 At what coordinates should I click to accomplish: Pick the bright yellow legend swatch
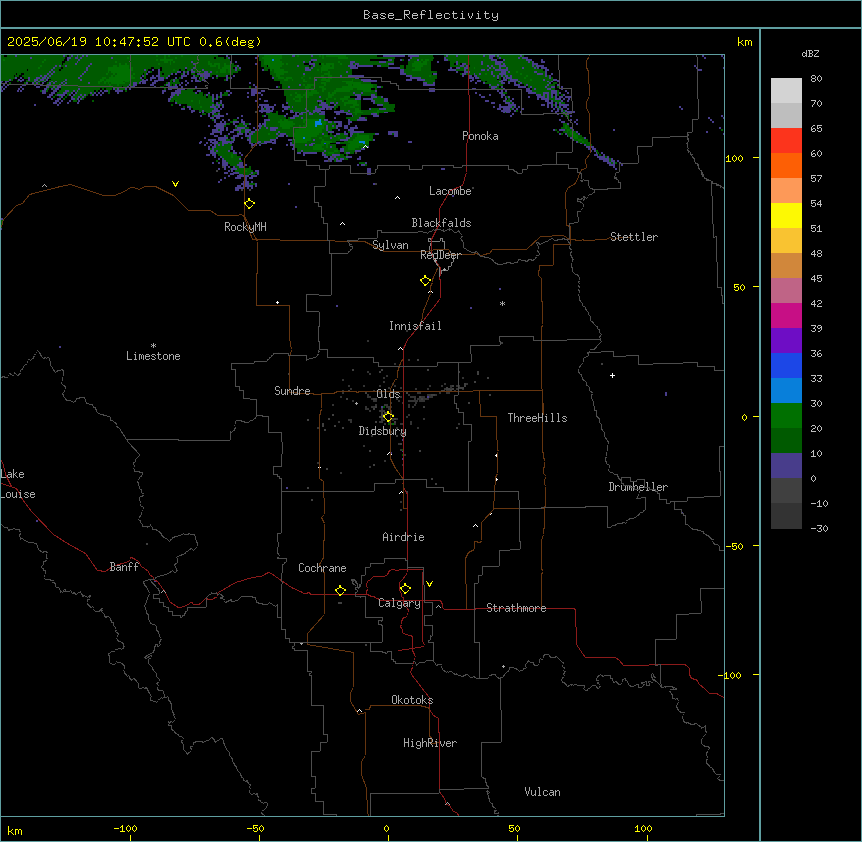point(786,215)
